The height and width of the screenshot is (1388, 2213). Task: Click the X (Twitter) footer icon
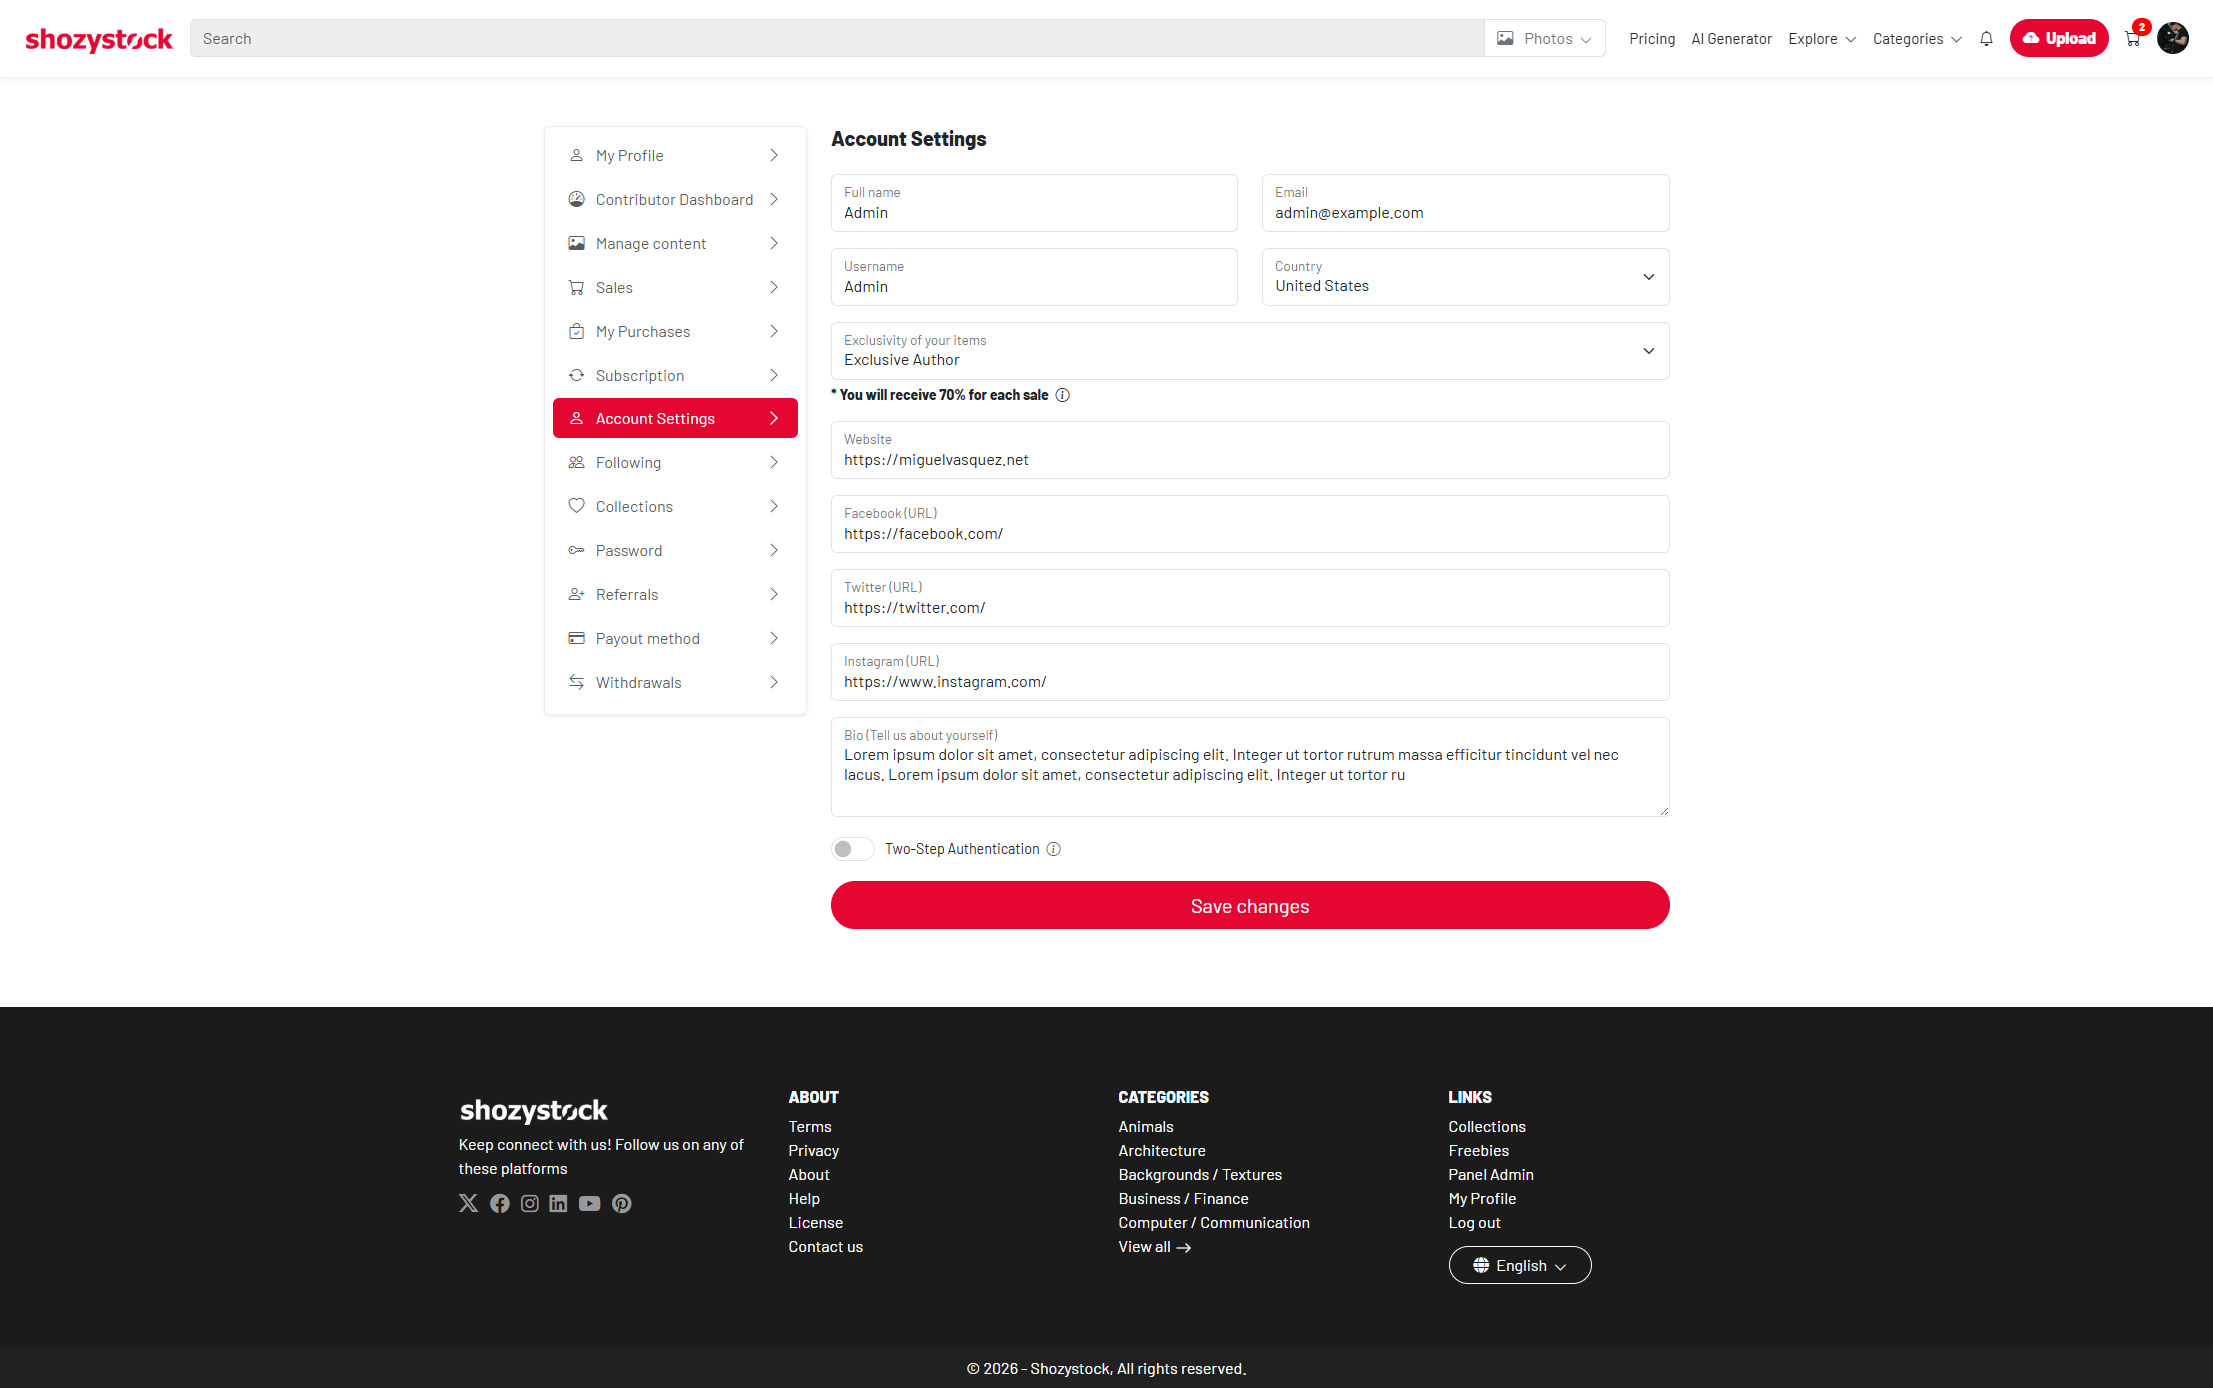pyautogui.click(x=468, y=1203)
